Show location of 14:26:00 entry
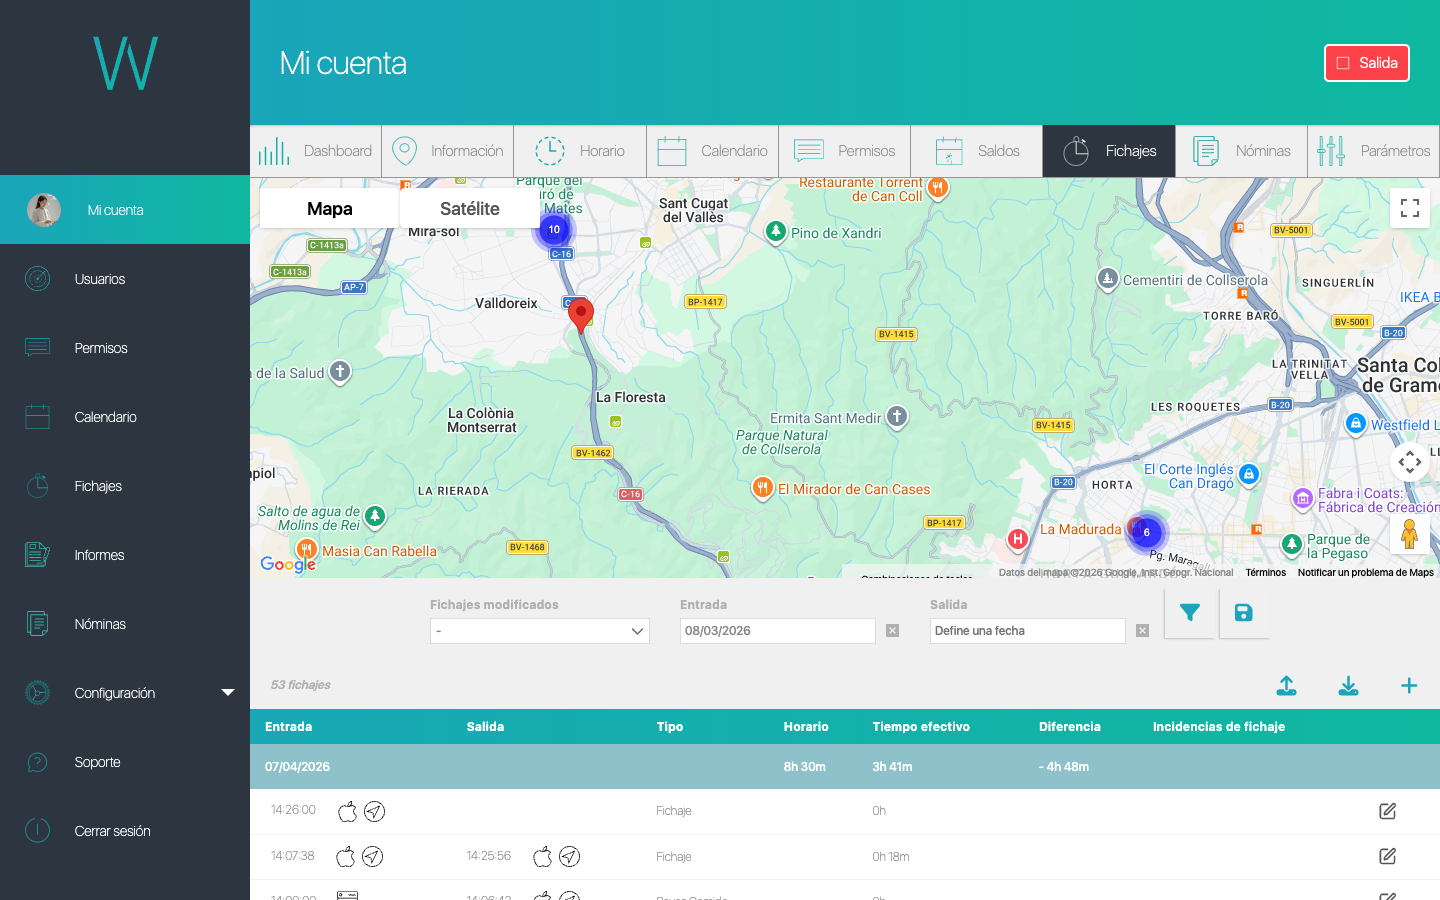The width and height of the screenshot is (1440, 900). point(374,811)
